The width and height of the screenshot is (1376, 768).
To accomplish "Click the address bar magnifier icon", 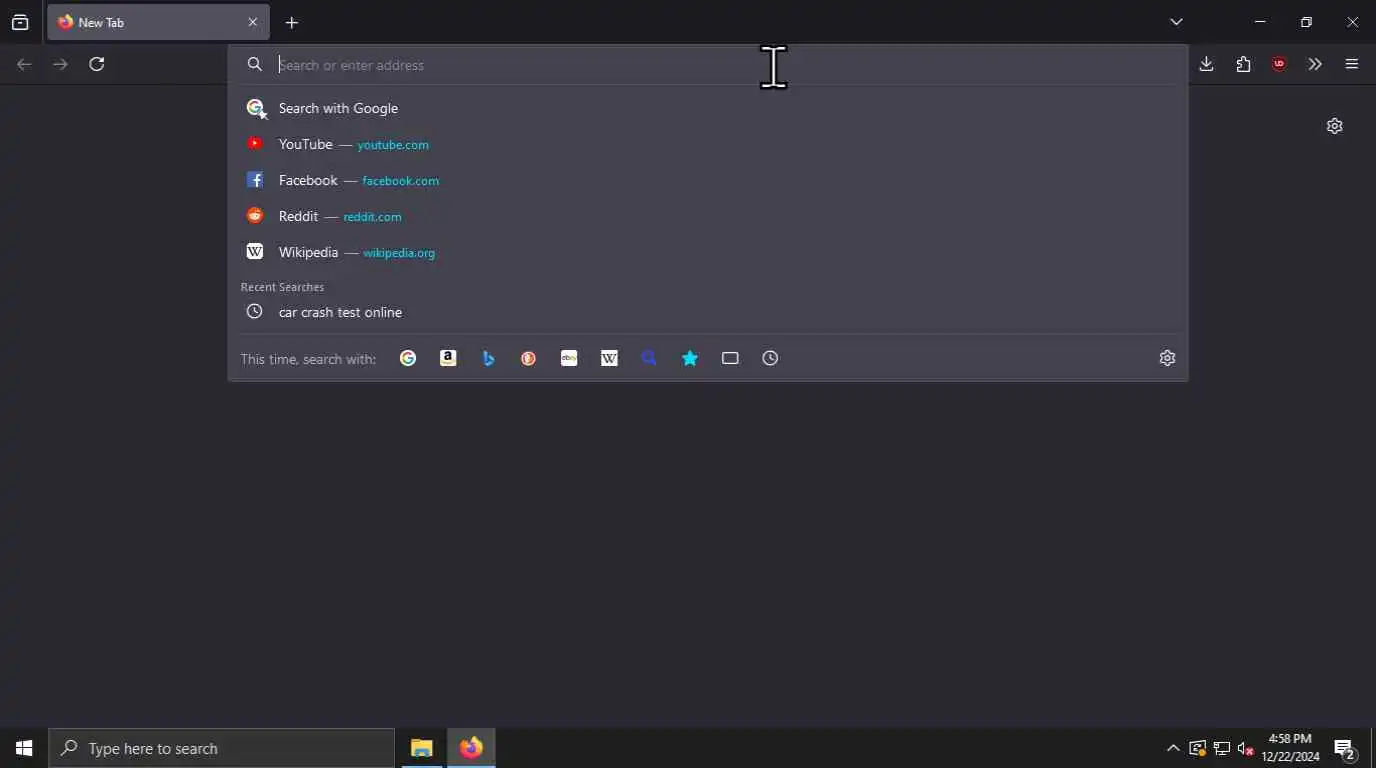I will click(x=255, y=64).
